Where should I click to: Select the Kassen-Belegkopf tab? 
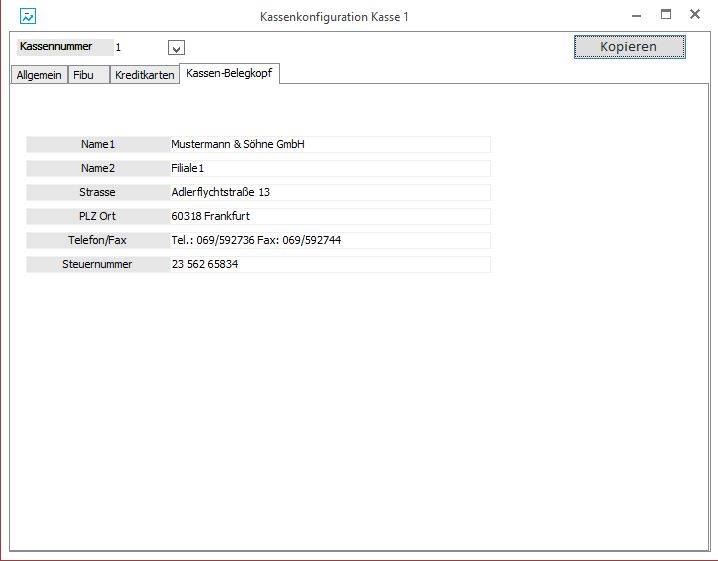pyautogui.click(x=229, y=74)
